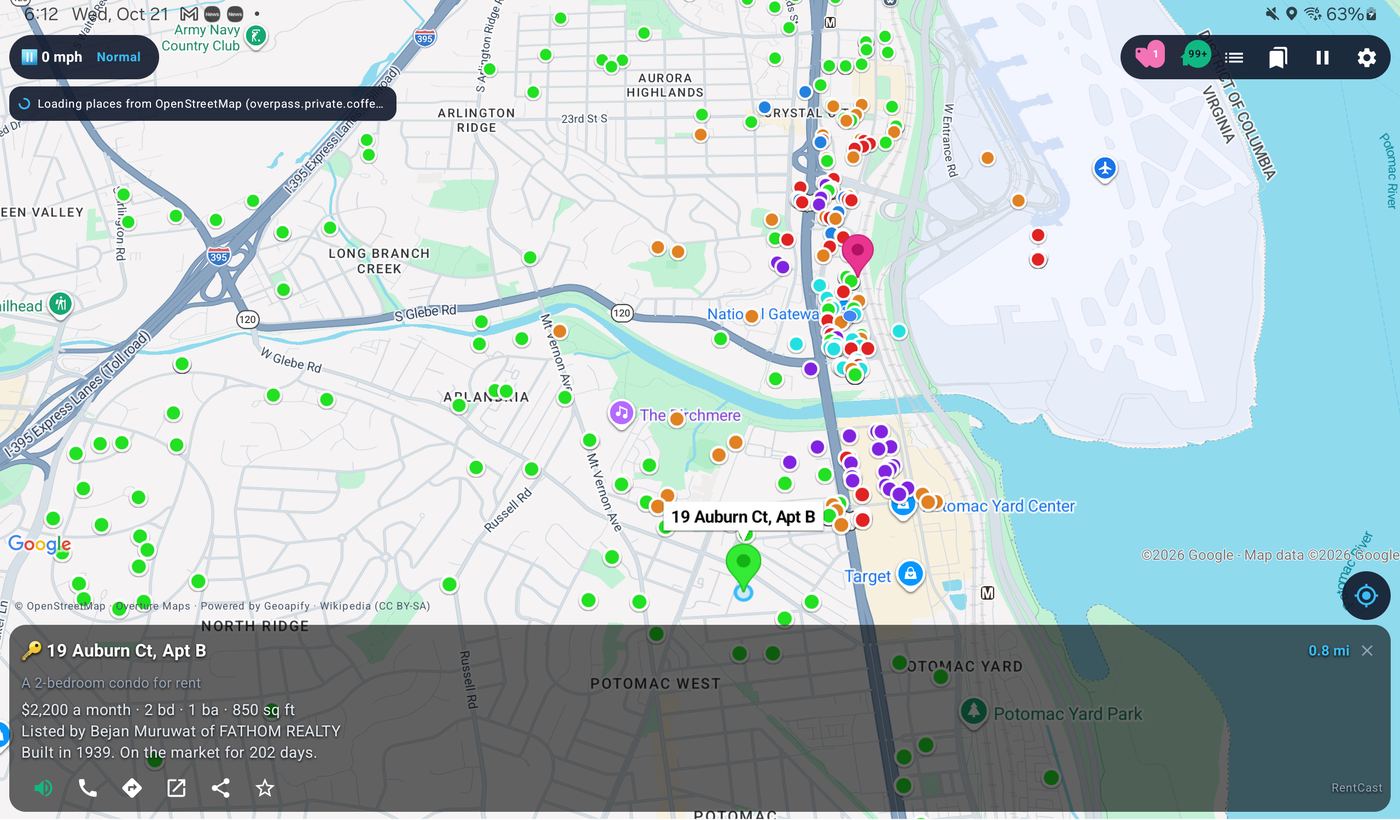Tap the 19 Auburn Ct, Apt B panel title

pos(126,651)
